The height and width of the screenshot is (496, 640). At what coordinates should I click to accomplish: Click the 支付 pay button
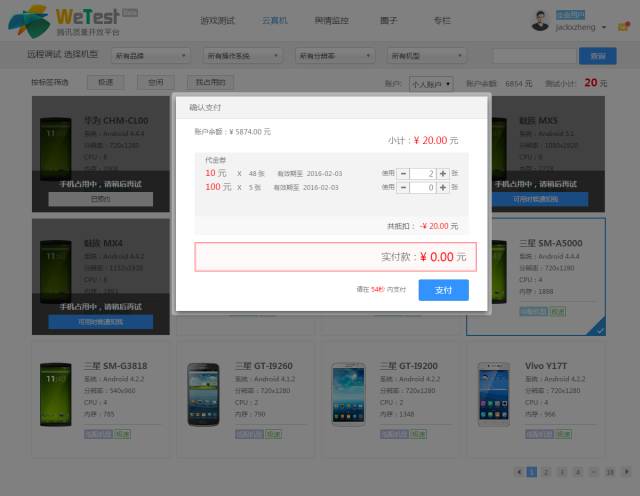click(443, 290)
